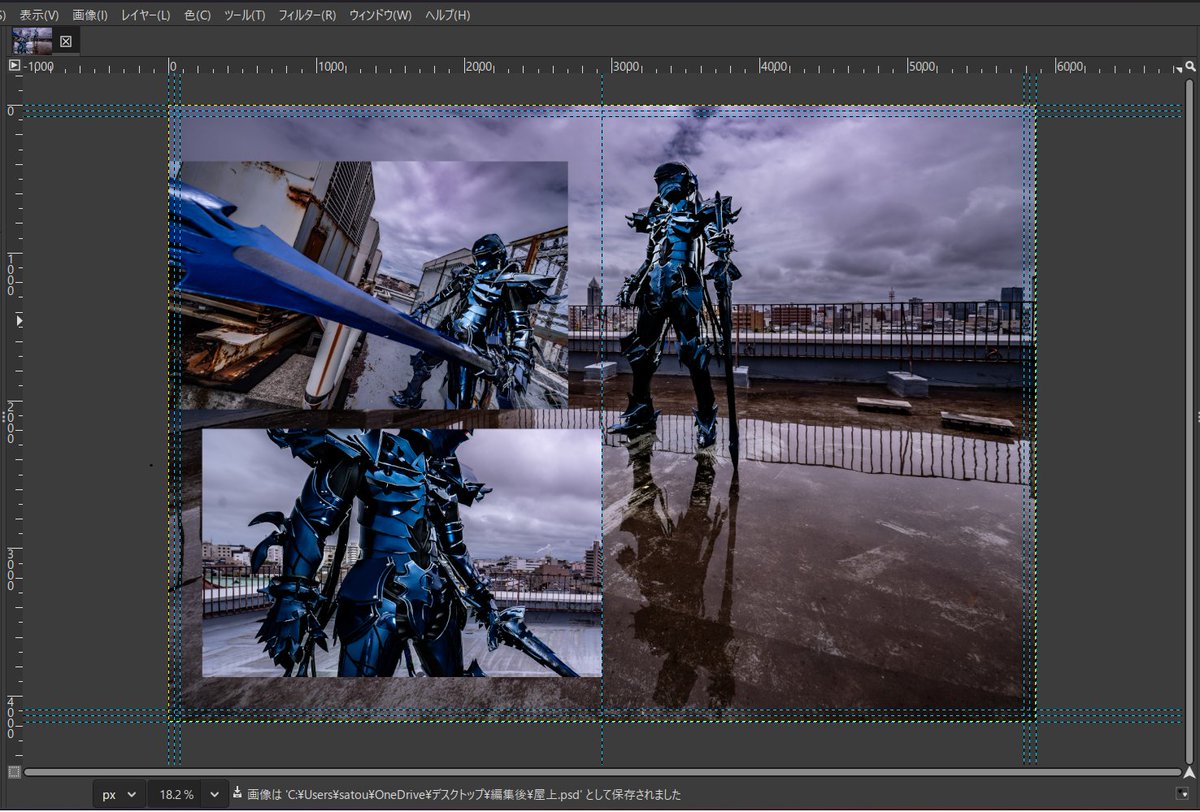Expand the zoom level dropdown arrow
This screenshot has width=1200, height=812.
tap(214, 795)
